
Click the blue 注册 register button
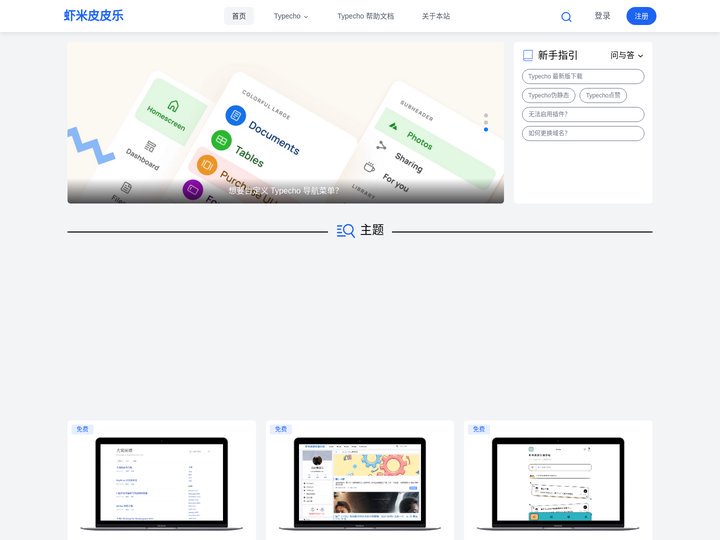point(641,16)
